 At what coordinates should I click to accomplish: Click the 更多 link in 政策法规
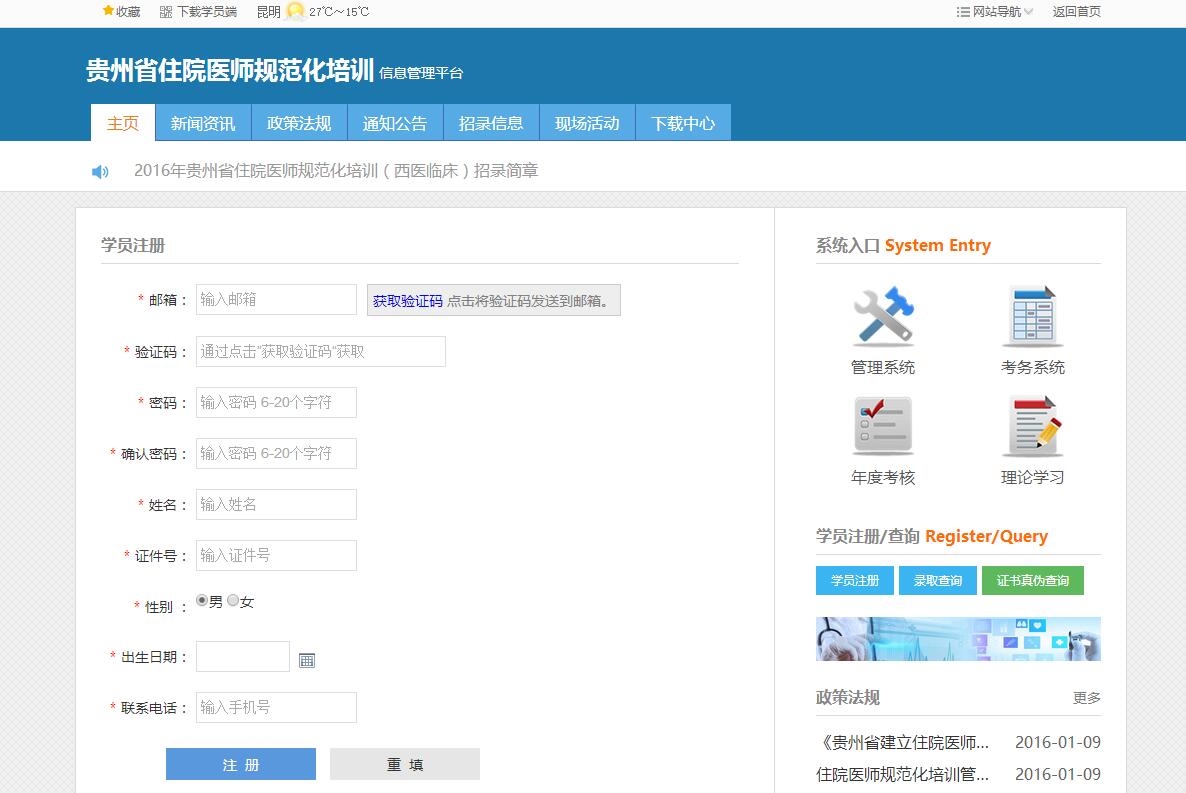point(1086,698)
